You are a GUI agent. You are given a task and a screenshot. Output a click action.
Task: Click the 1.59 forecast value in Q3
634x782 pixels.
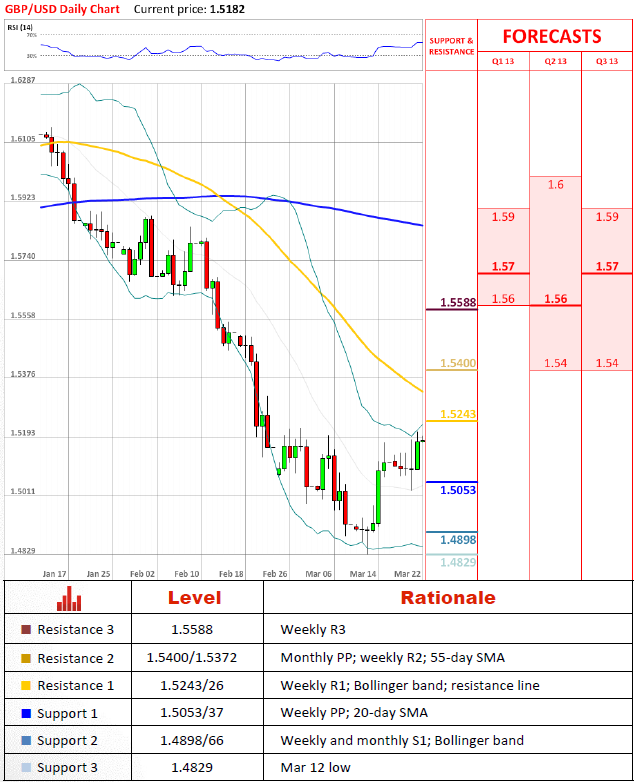[607, 217]
